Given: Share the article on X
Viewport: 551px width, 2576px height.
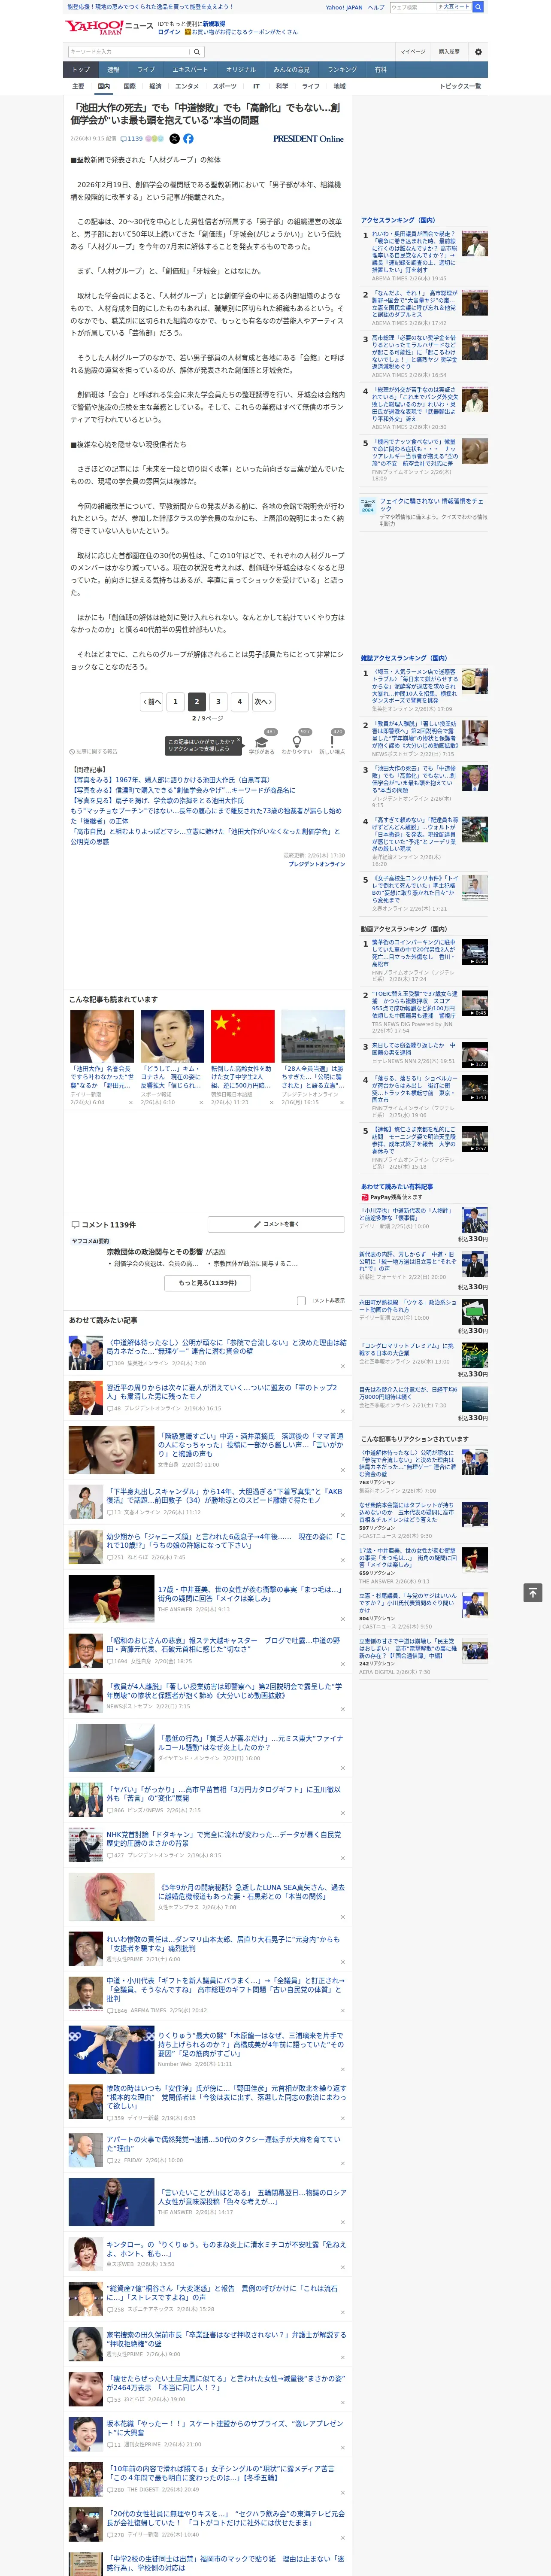Looking at the screenshot, I should pos(174,139).
